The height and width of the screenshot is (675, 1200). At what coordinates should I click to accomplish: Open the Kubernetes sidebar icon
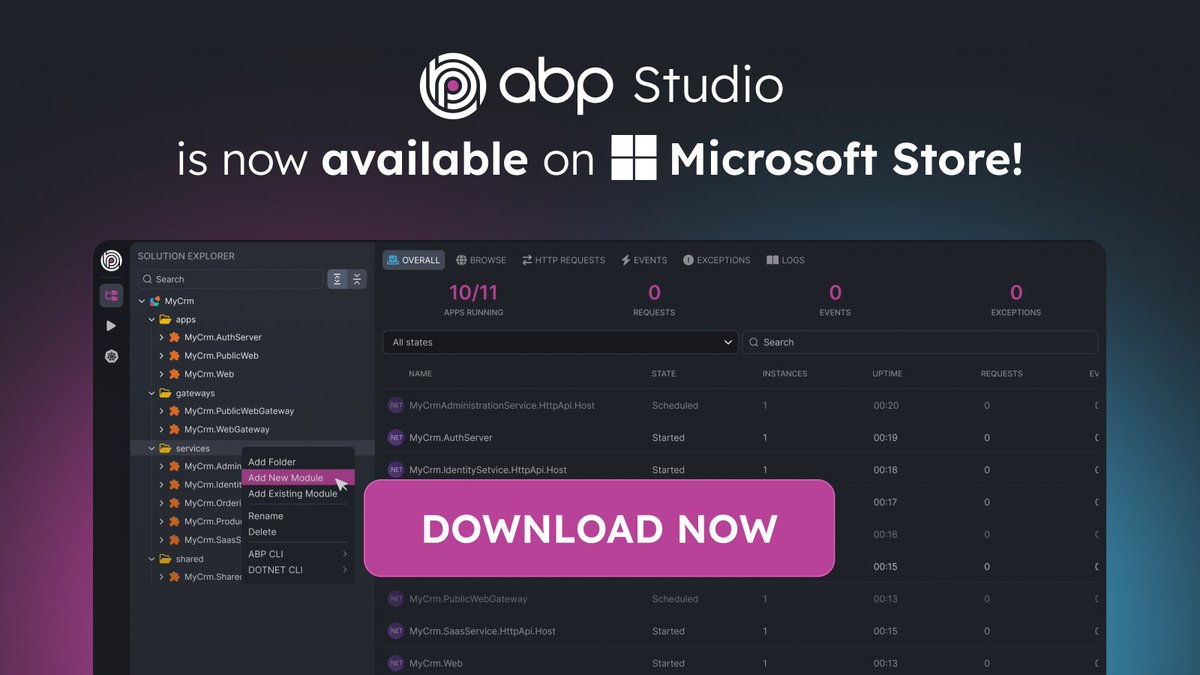[111, 356]
